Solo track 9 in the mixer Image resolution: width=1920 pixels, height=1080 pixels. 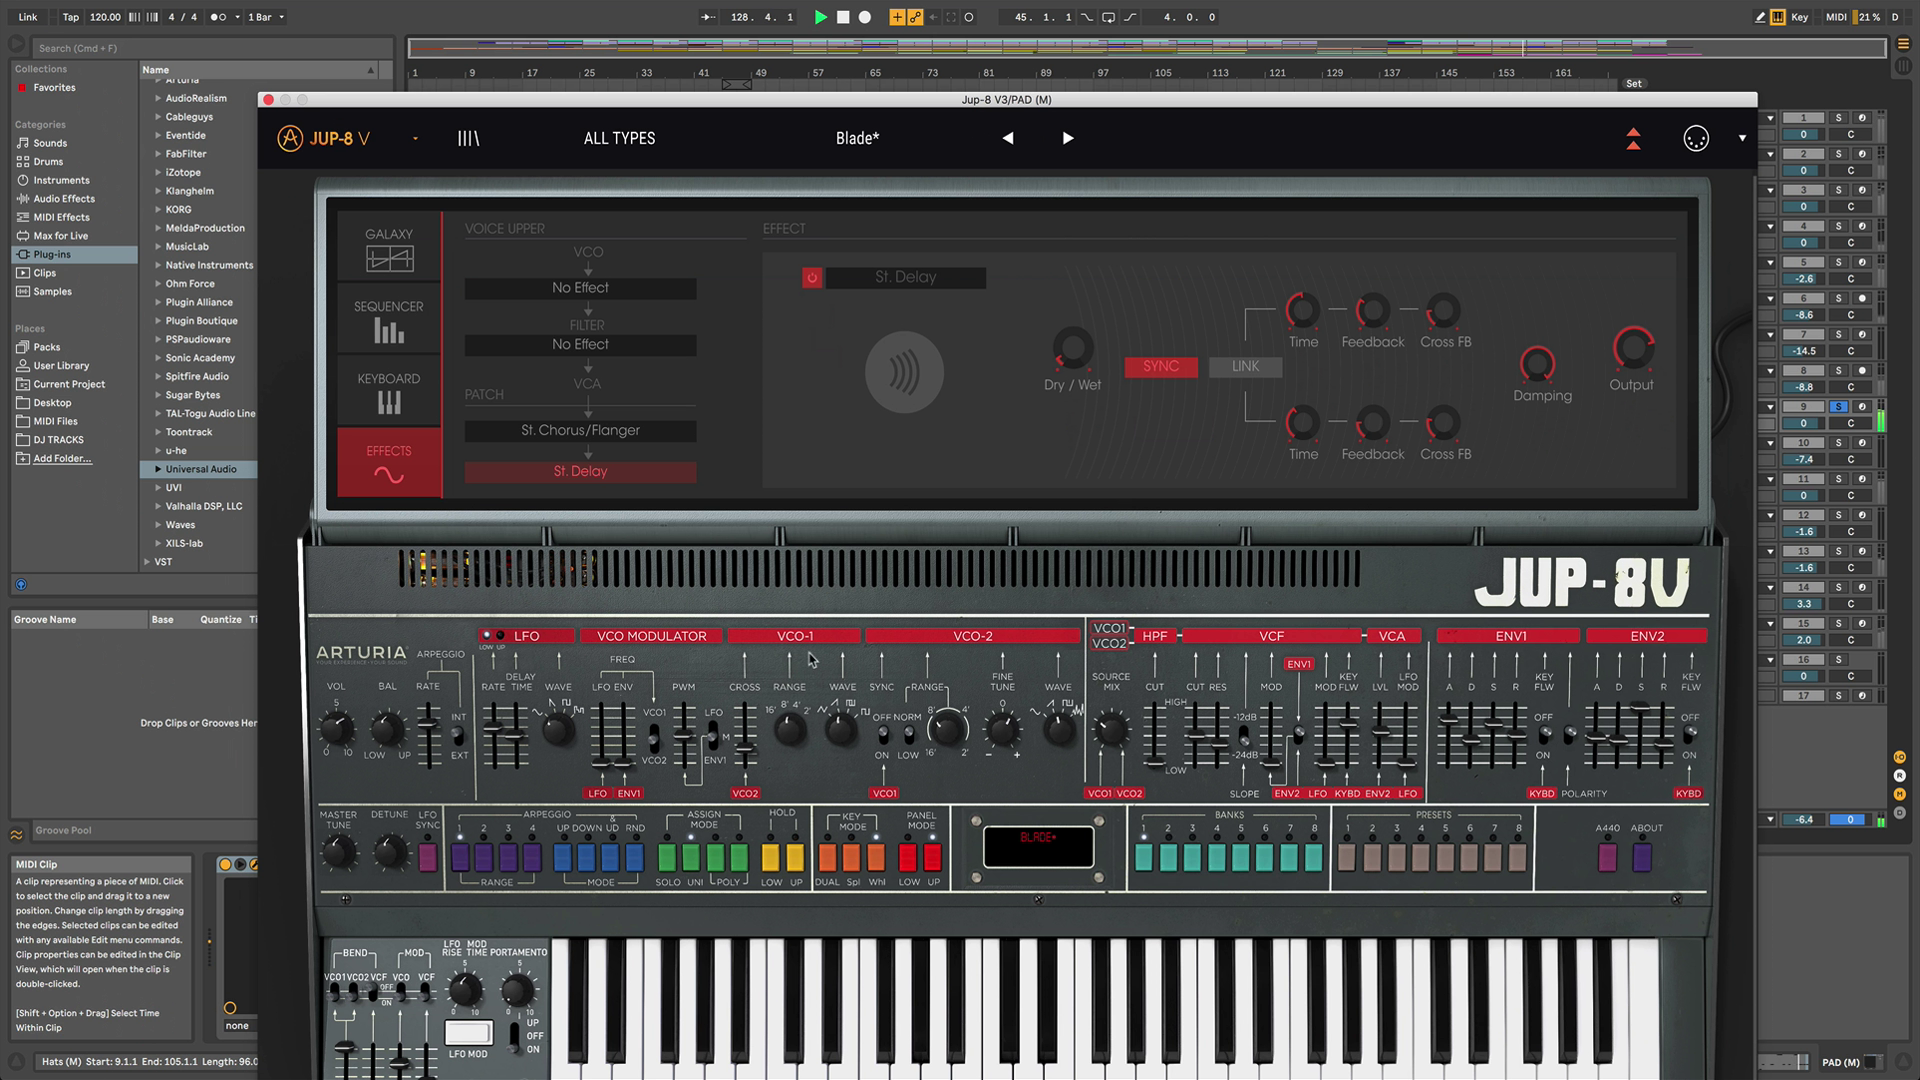pyautogui.click(x=1838, y=407)
